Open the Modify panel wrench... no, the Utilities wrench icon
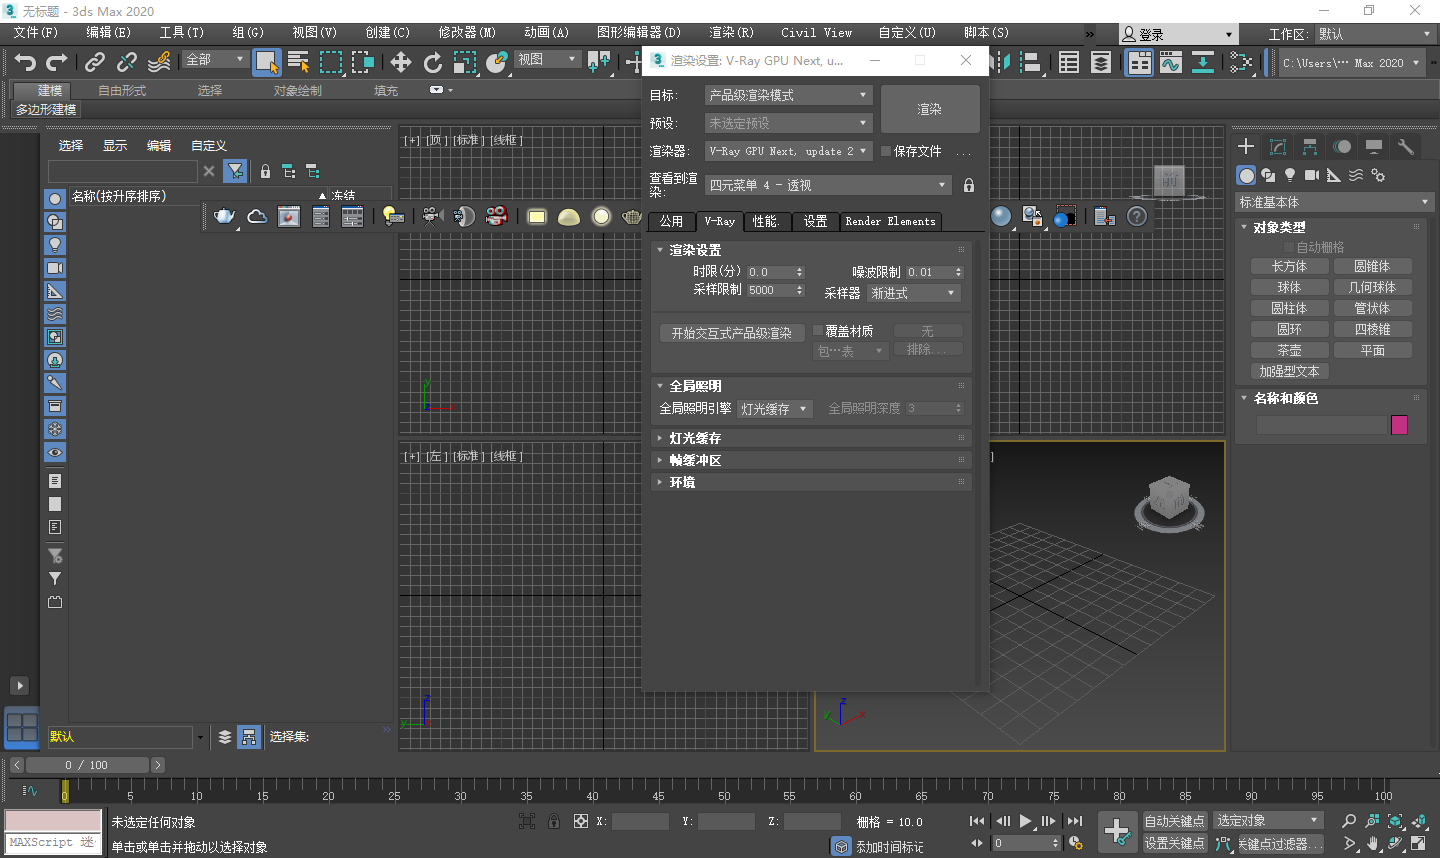 coord(1405,148)
